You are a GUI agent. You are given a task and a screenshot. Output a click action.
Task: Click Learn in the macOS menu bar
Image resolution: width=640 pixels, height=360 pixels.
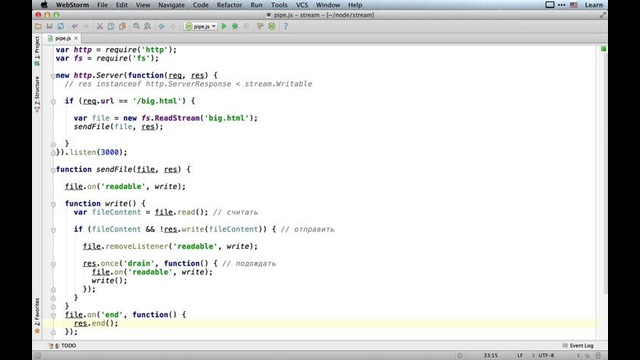coord(594,5)
